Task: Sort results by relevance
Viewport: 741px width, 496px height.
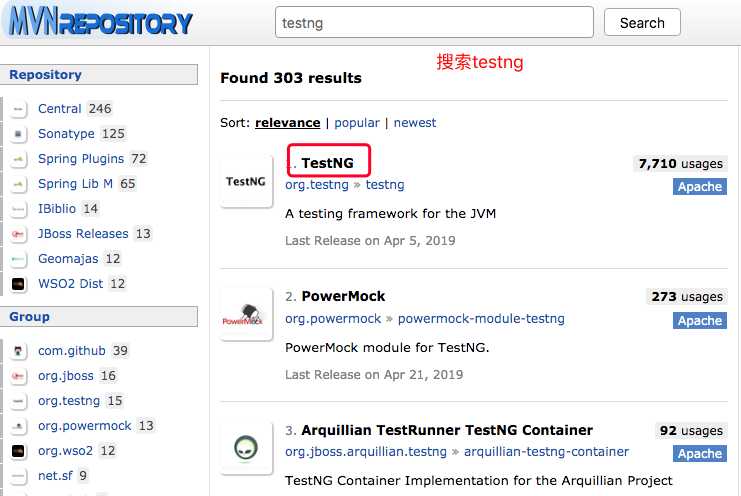Action: (287, 123)
